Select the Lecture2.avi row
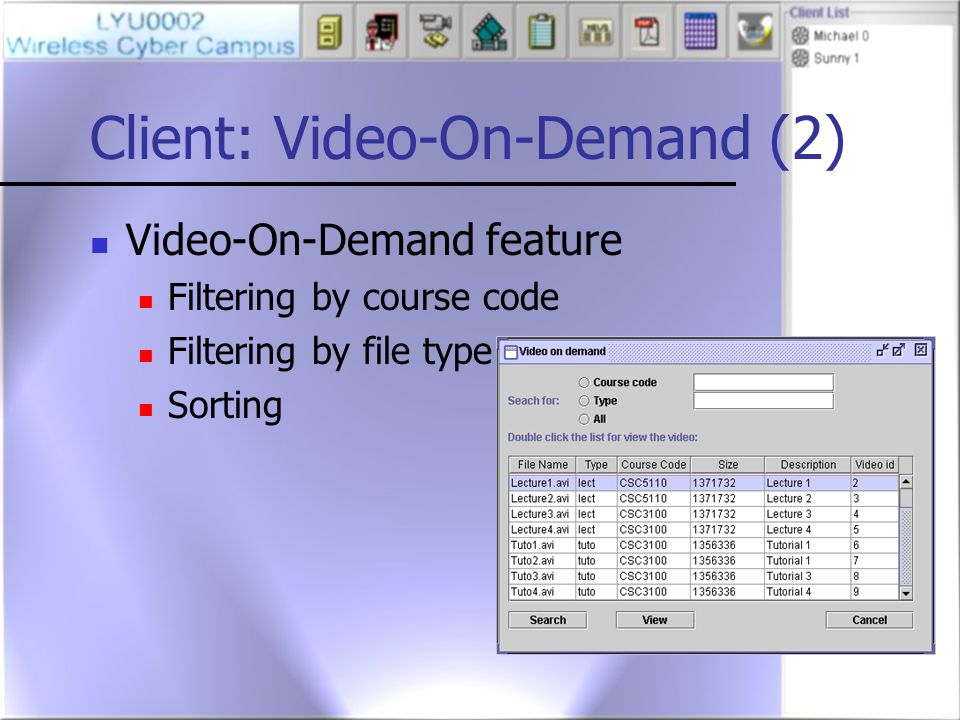The image size is (960, 720). click(x=704, y=498)
